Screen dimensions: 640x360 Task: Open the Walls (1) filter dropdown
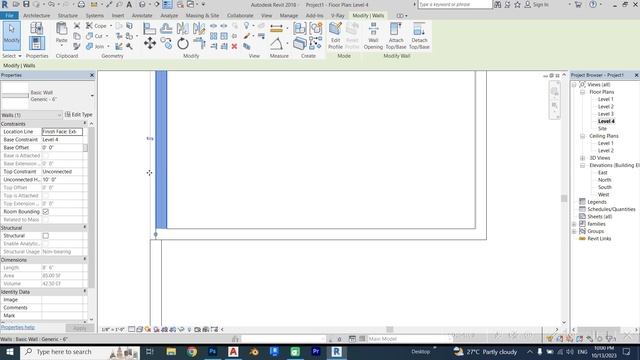click(59, 115)
